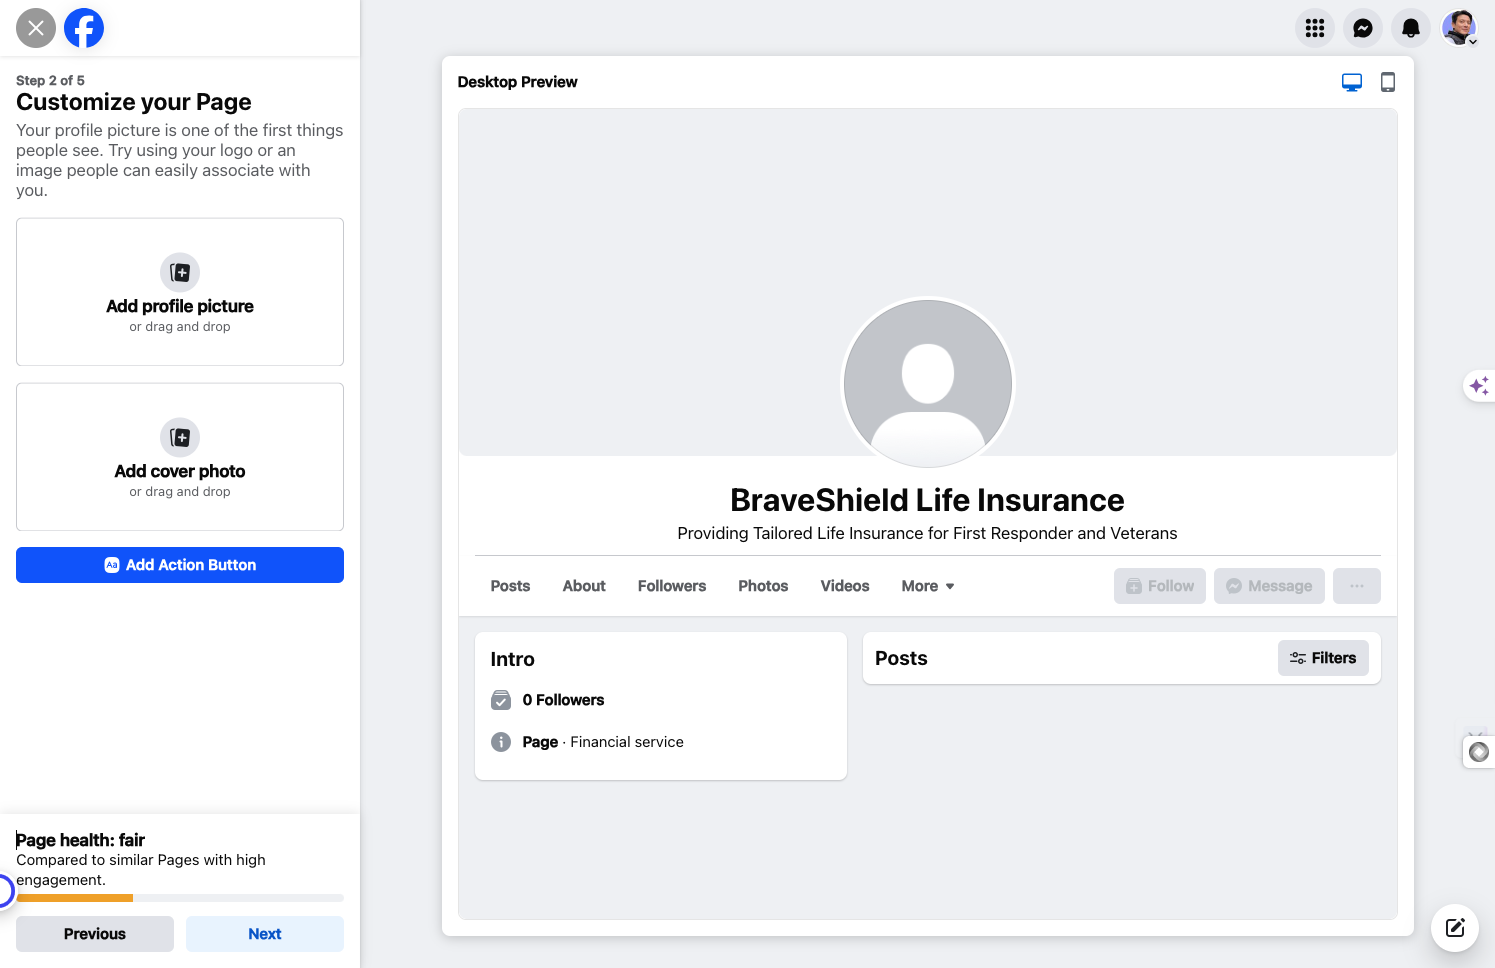Click the Add cover photo upload icon
This screenshot has height=968, width=1495.
[x=180, y=437]
